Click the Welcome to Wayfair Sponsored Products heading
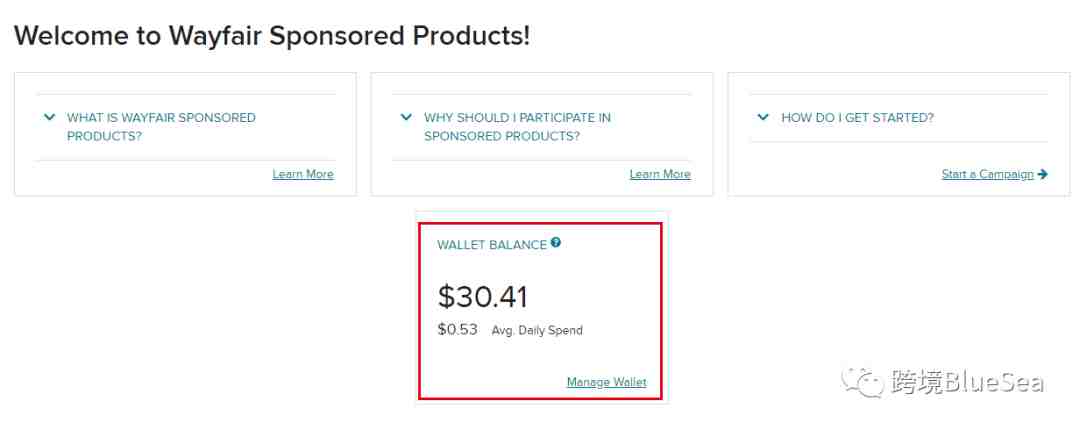1080x430 pixels. 272,35
